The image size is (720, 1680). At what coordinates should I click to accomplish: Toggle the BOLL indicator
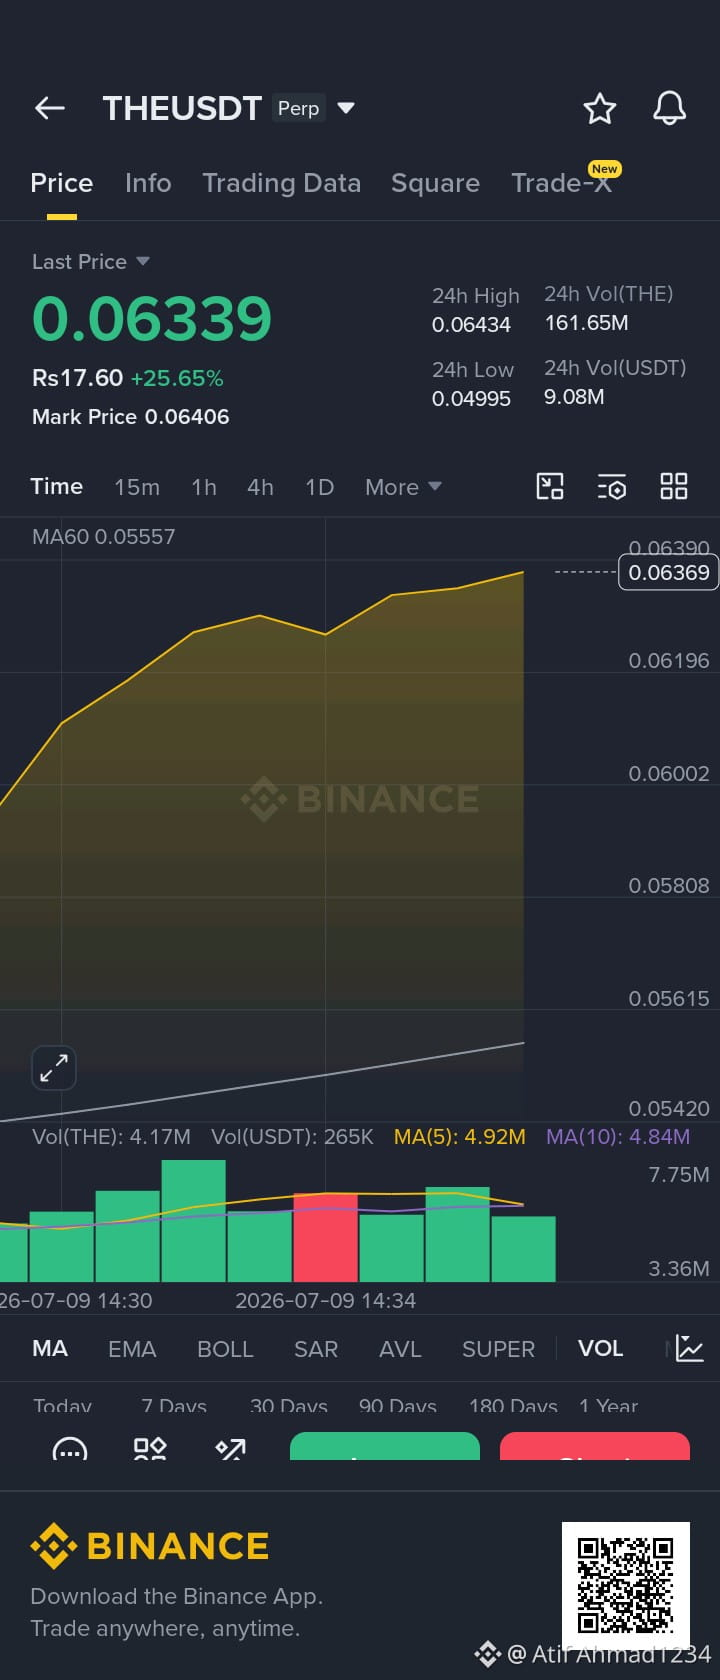coord(225,1349)
